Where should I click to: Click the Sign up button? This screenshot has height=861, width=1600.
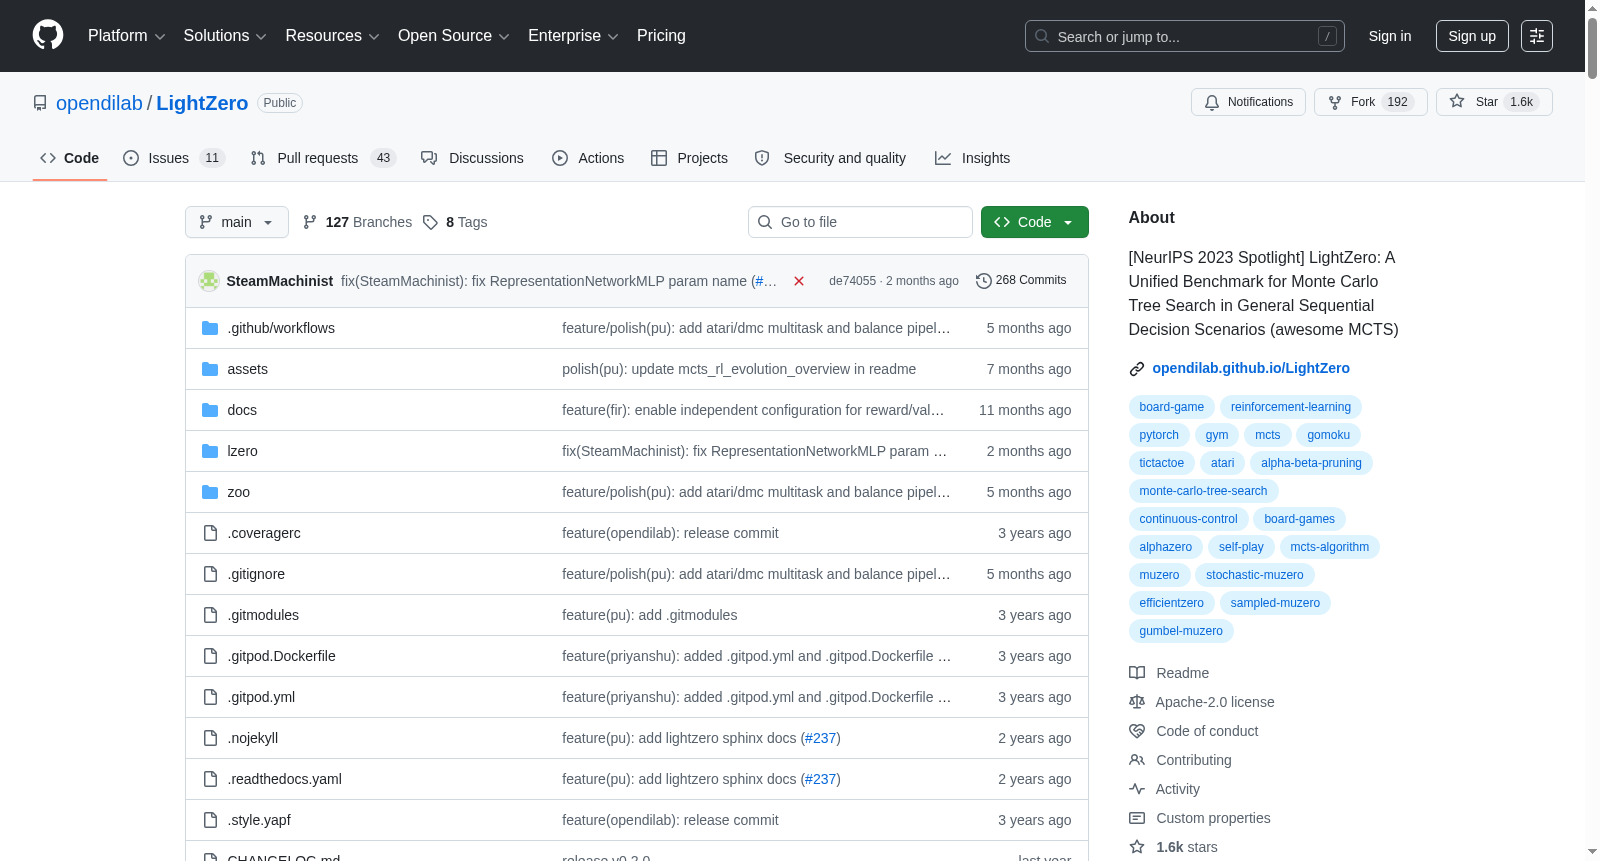1472,36
